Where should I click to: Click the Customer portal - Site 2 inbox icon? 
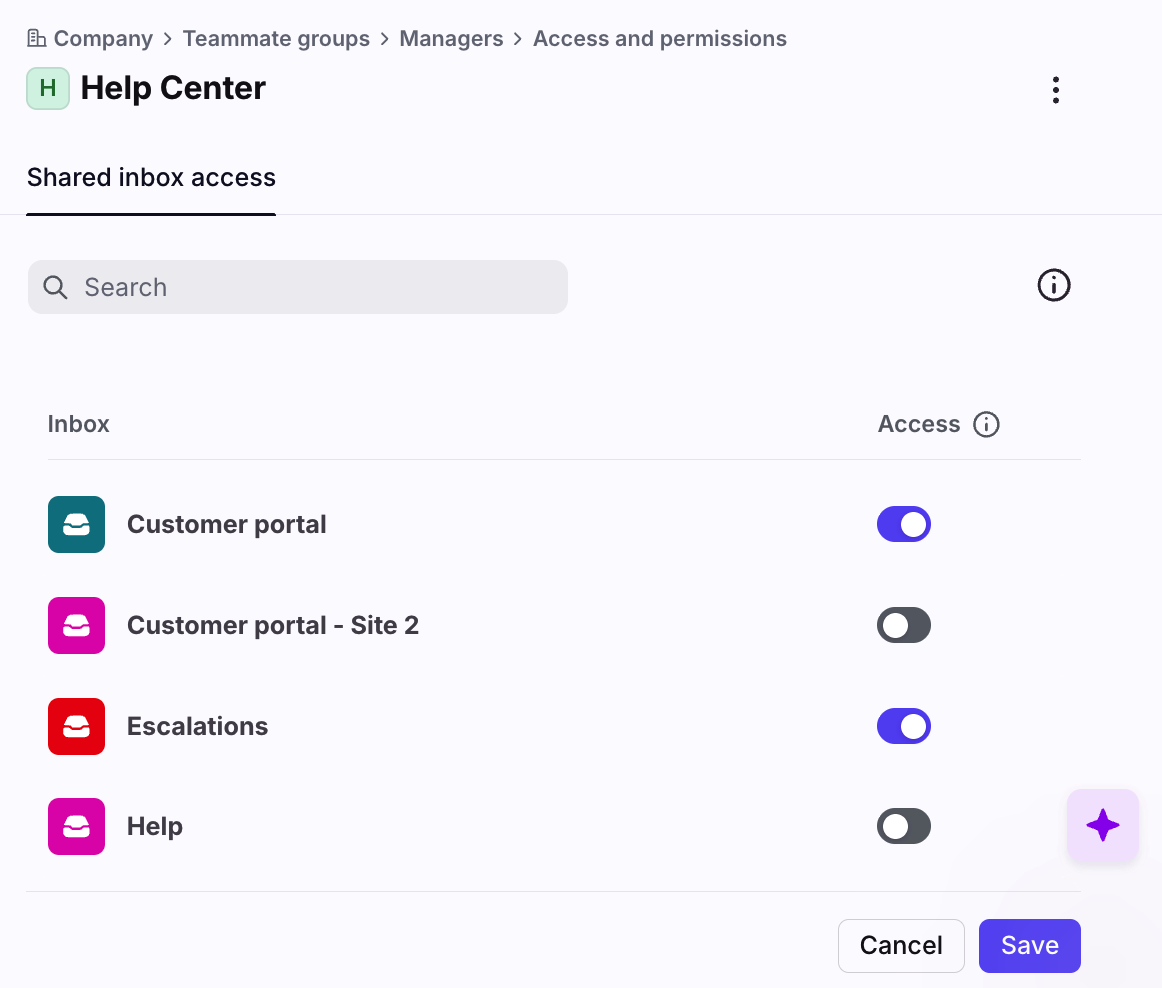(76, 625)
